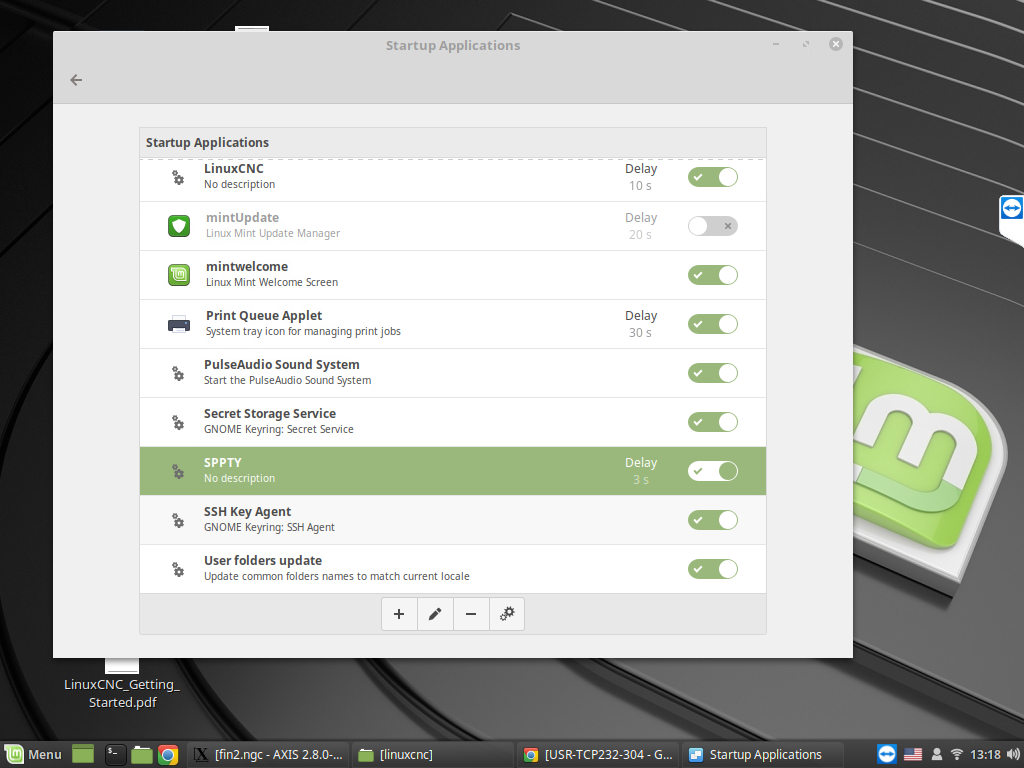The height and width of the screenshot is (768, 1024).
Task: Disable the Secret Storage Service switch
Action: pos(712,422)
